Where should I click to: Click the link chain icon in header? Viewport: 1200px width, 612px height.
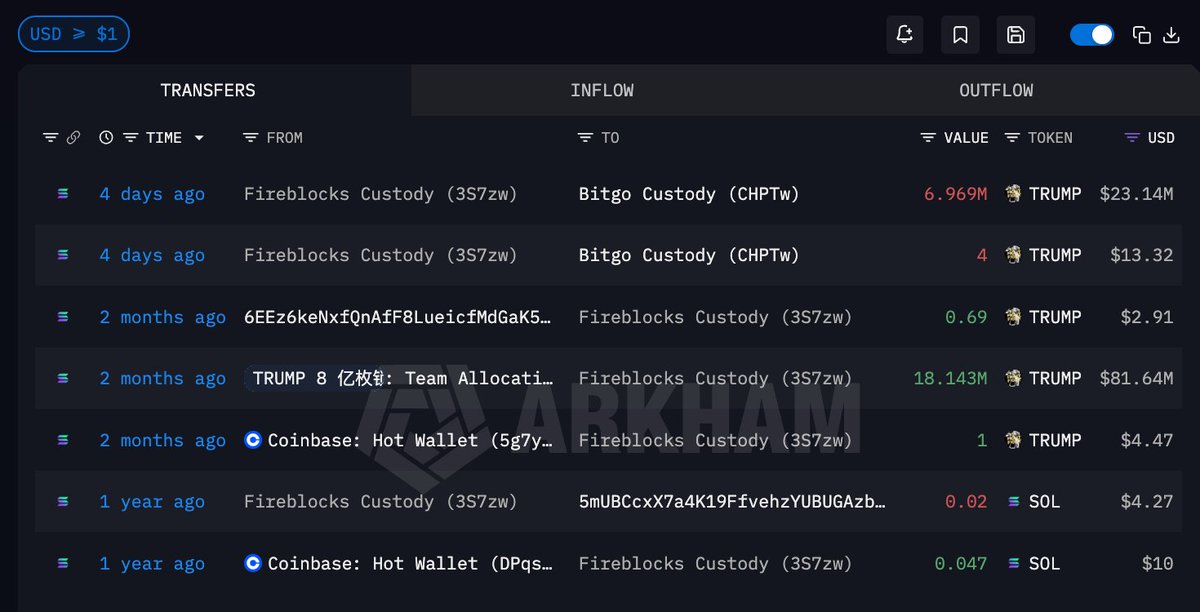point(73,138)
